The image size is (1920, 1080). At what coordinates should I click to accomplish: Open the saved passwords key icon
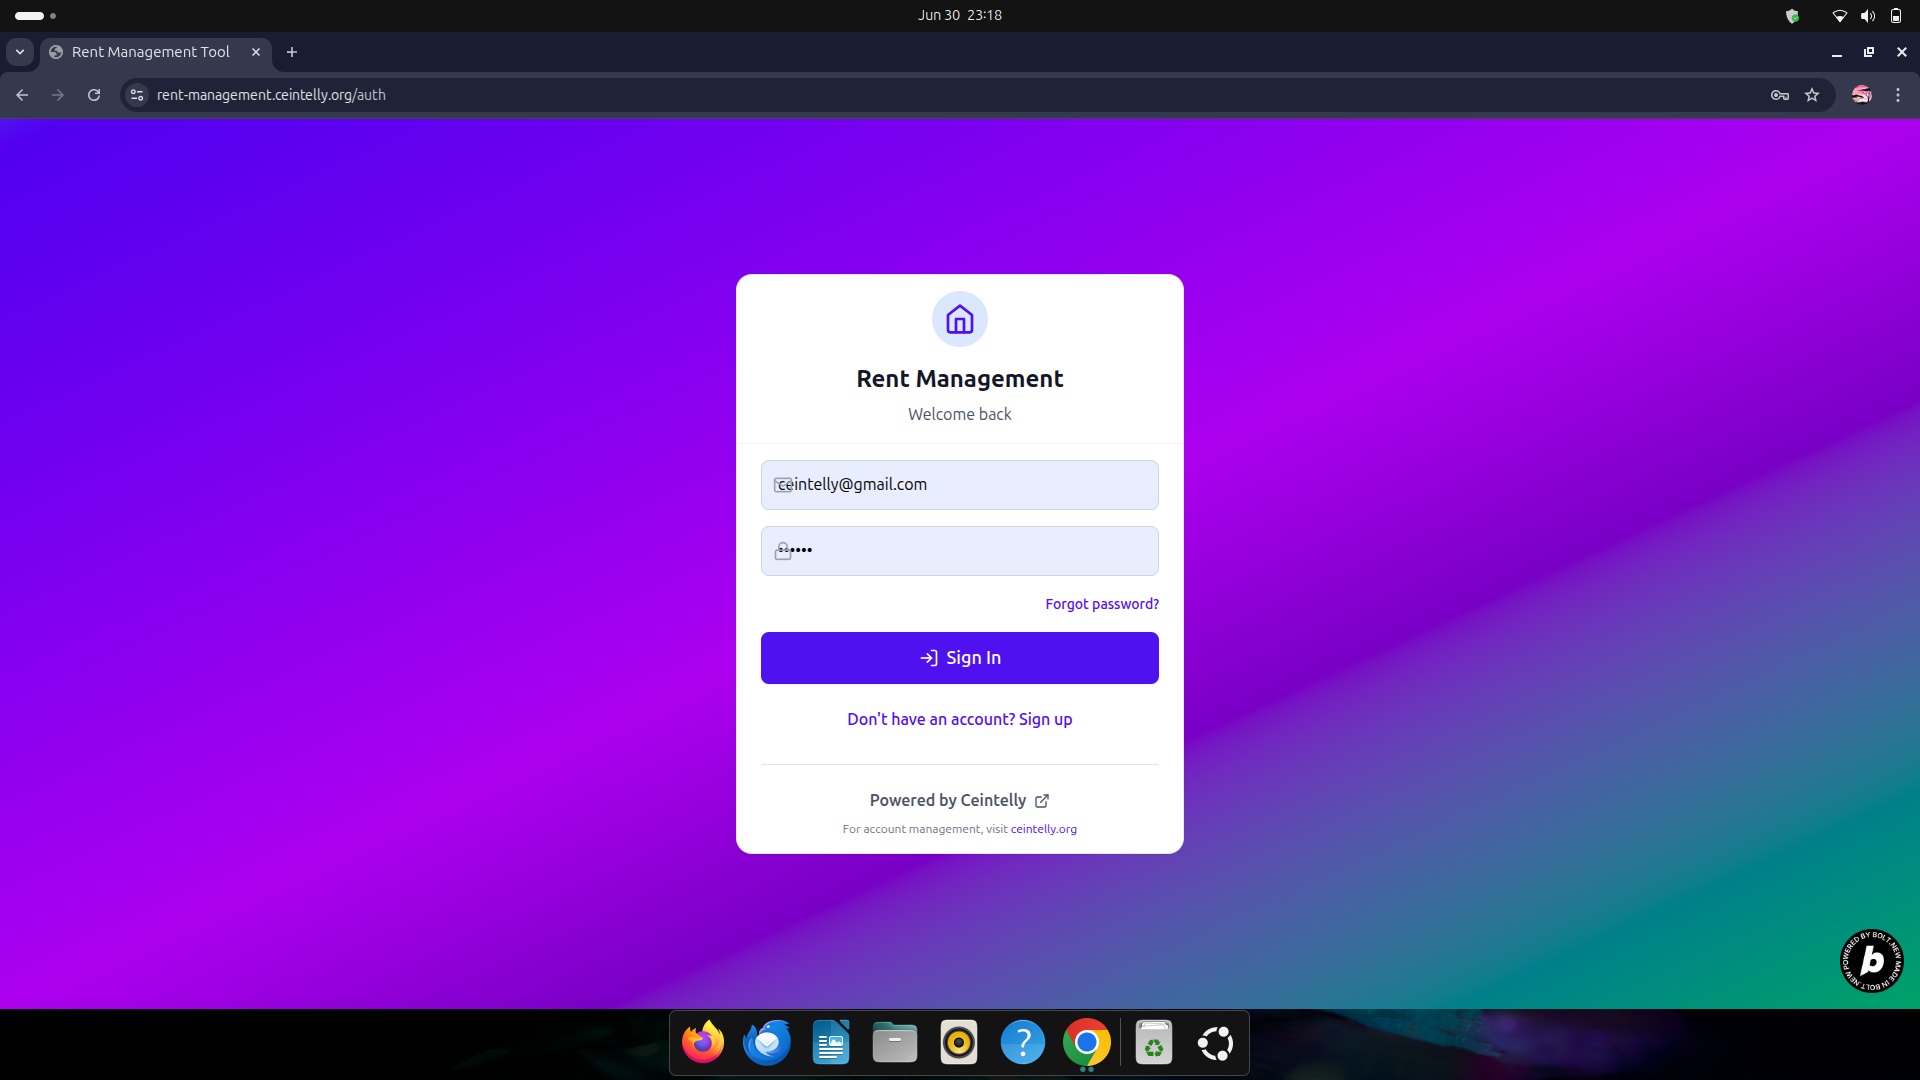click(1779, 95)
